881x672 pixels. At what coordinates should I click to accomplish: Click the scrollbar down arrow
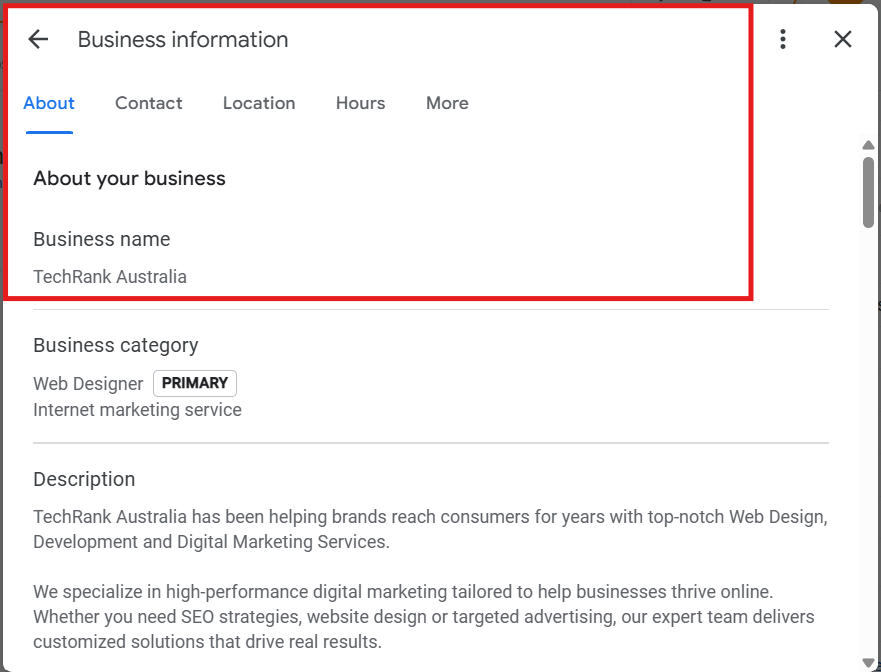868,662
